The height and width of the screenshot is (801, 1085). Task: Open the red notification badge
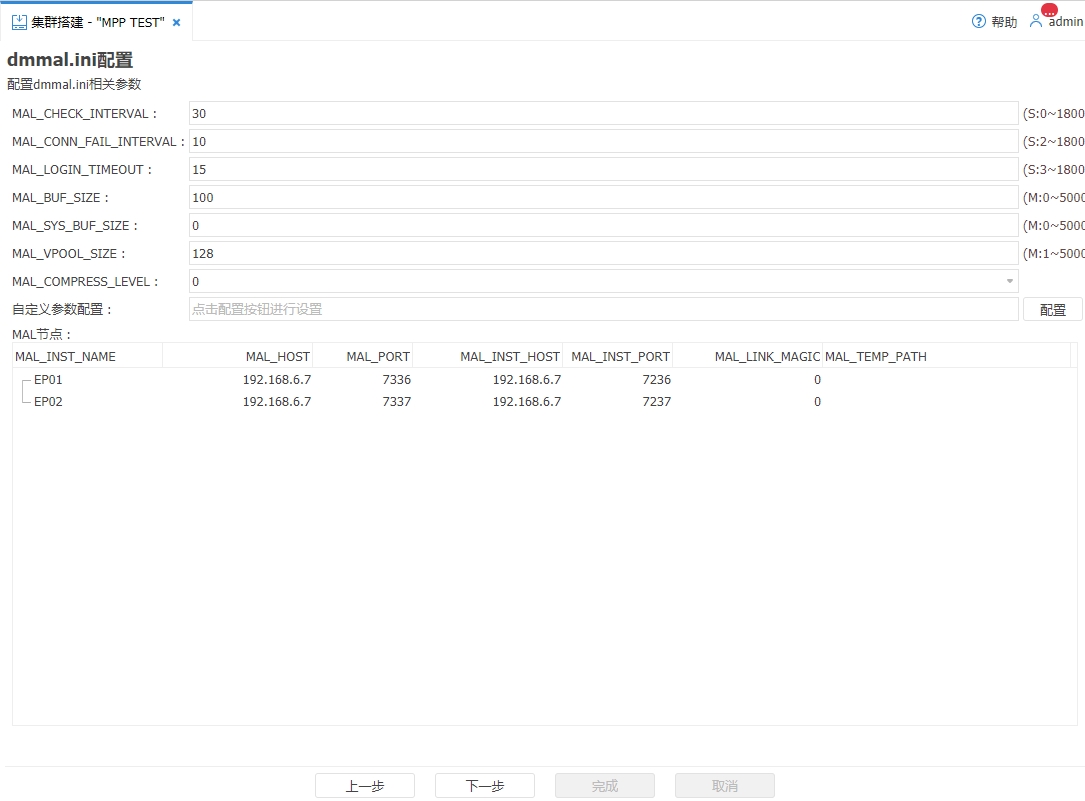coord(1049,10)
